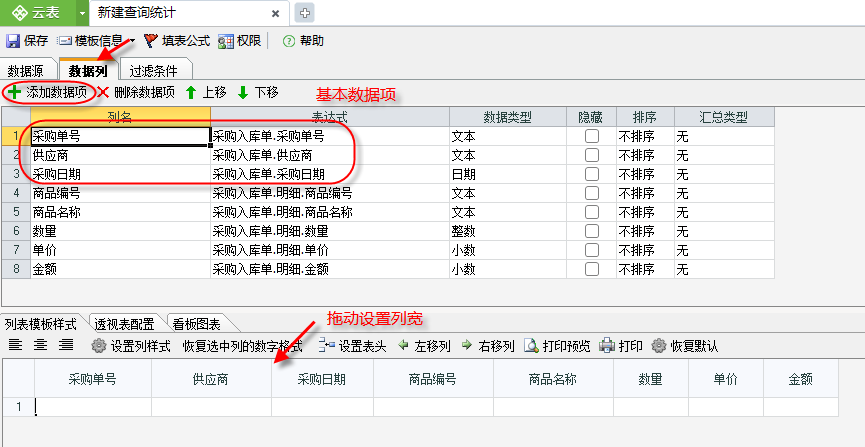Open 汇总类型 cell for 金额 row
The height and width of the screenshot is (447, 865).
pos(724,269)
